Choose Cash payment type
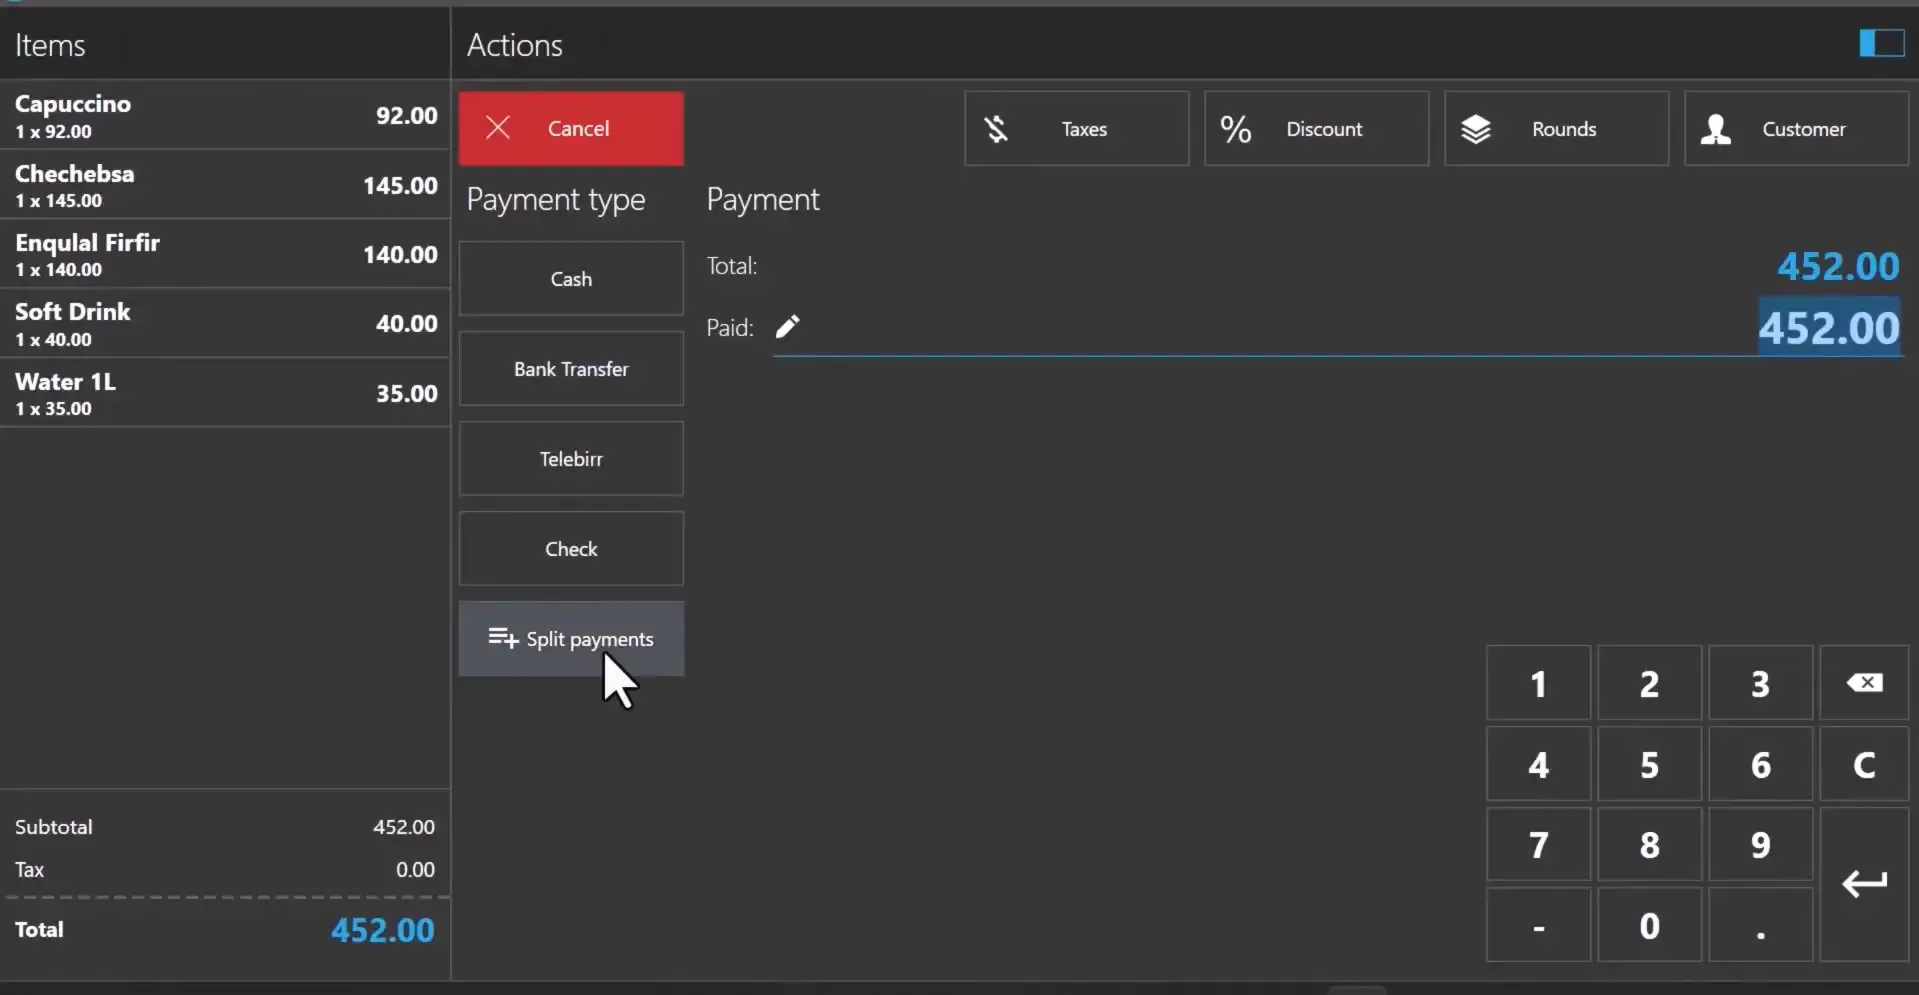This screenshot has height=995, width=1919. 571,278
